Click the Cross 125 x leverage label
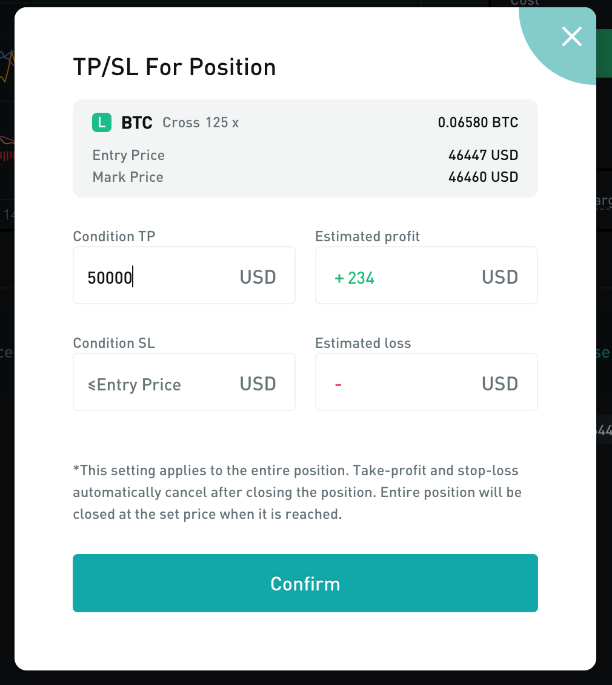 (201, 123)
